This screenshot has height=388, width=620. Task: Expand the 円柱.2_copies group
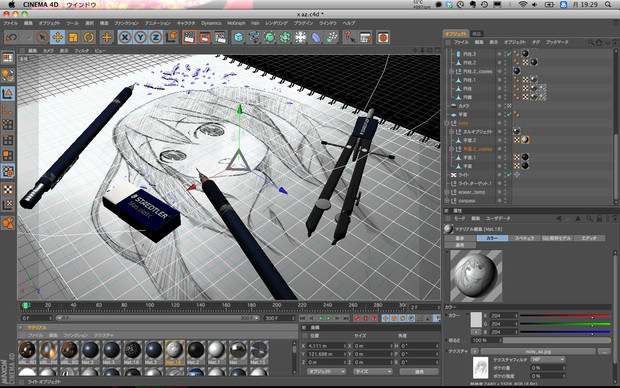(451, 72)
